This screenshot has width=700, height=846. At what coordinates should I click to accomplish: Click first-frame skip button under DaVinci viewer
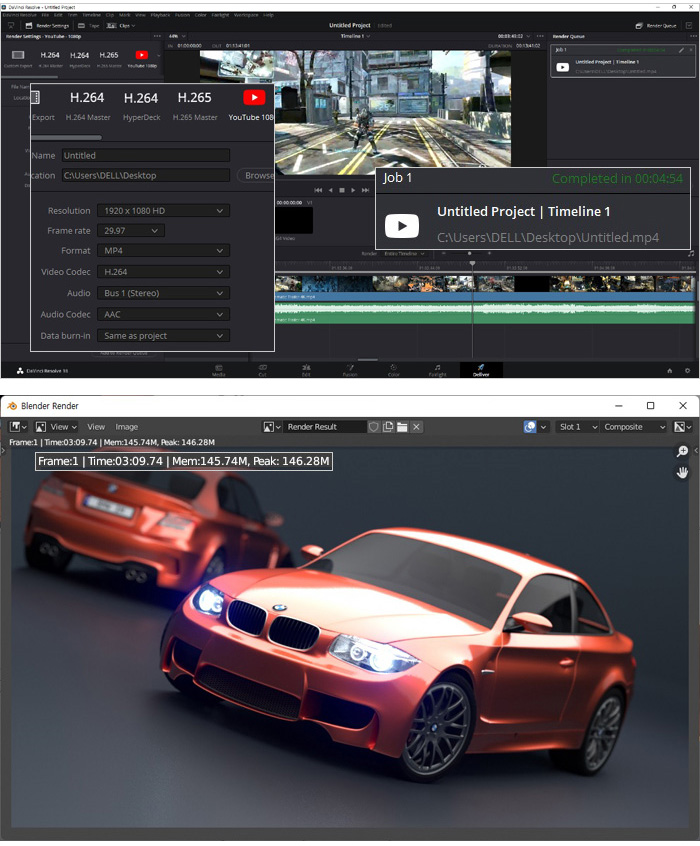pyautogui.click(x=318, y=190)
